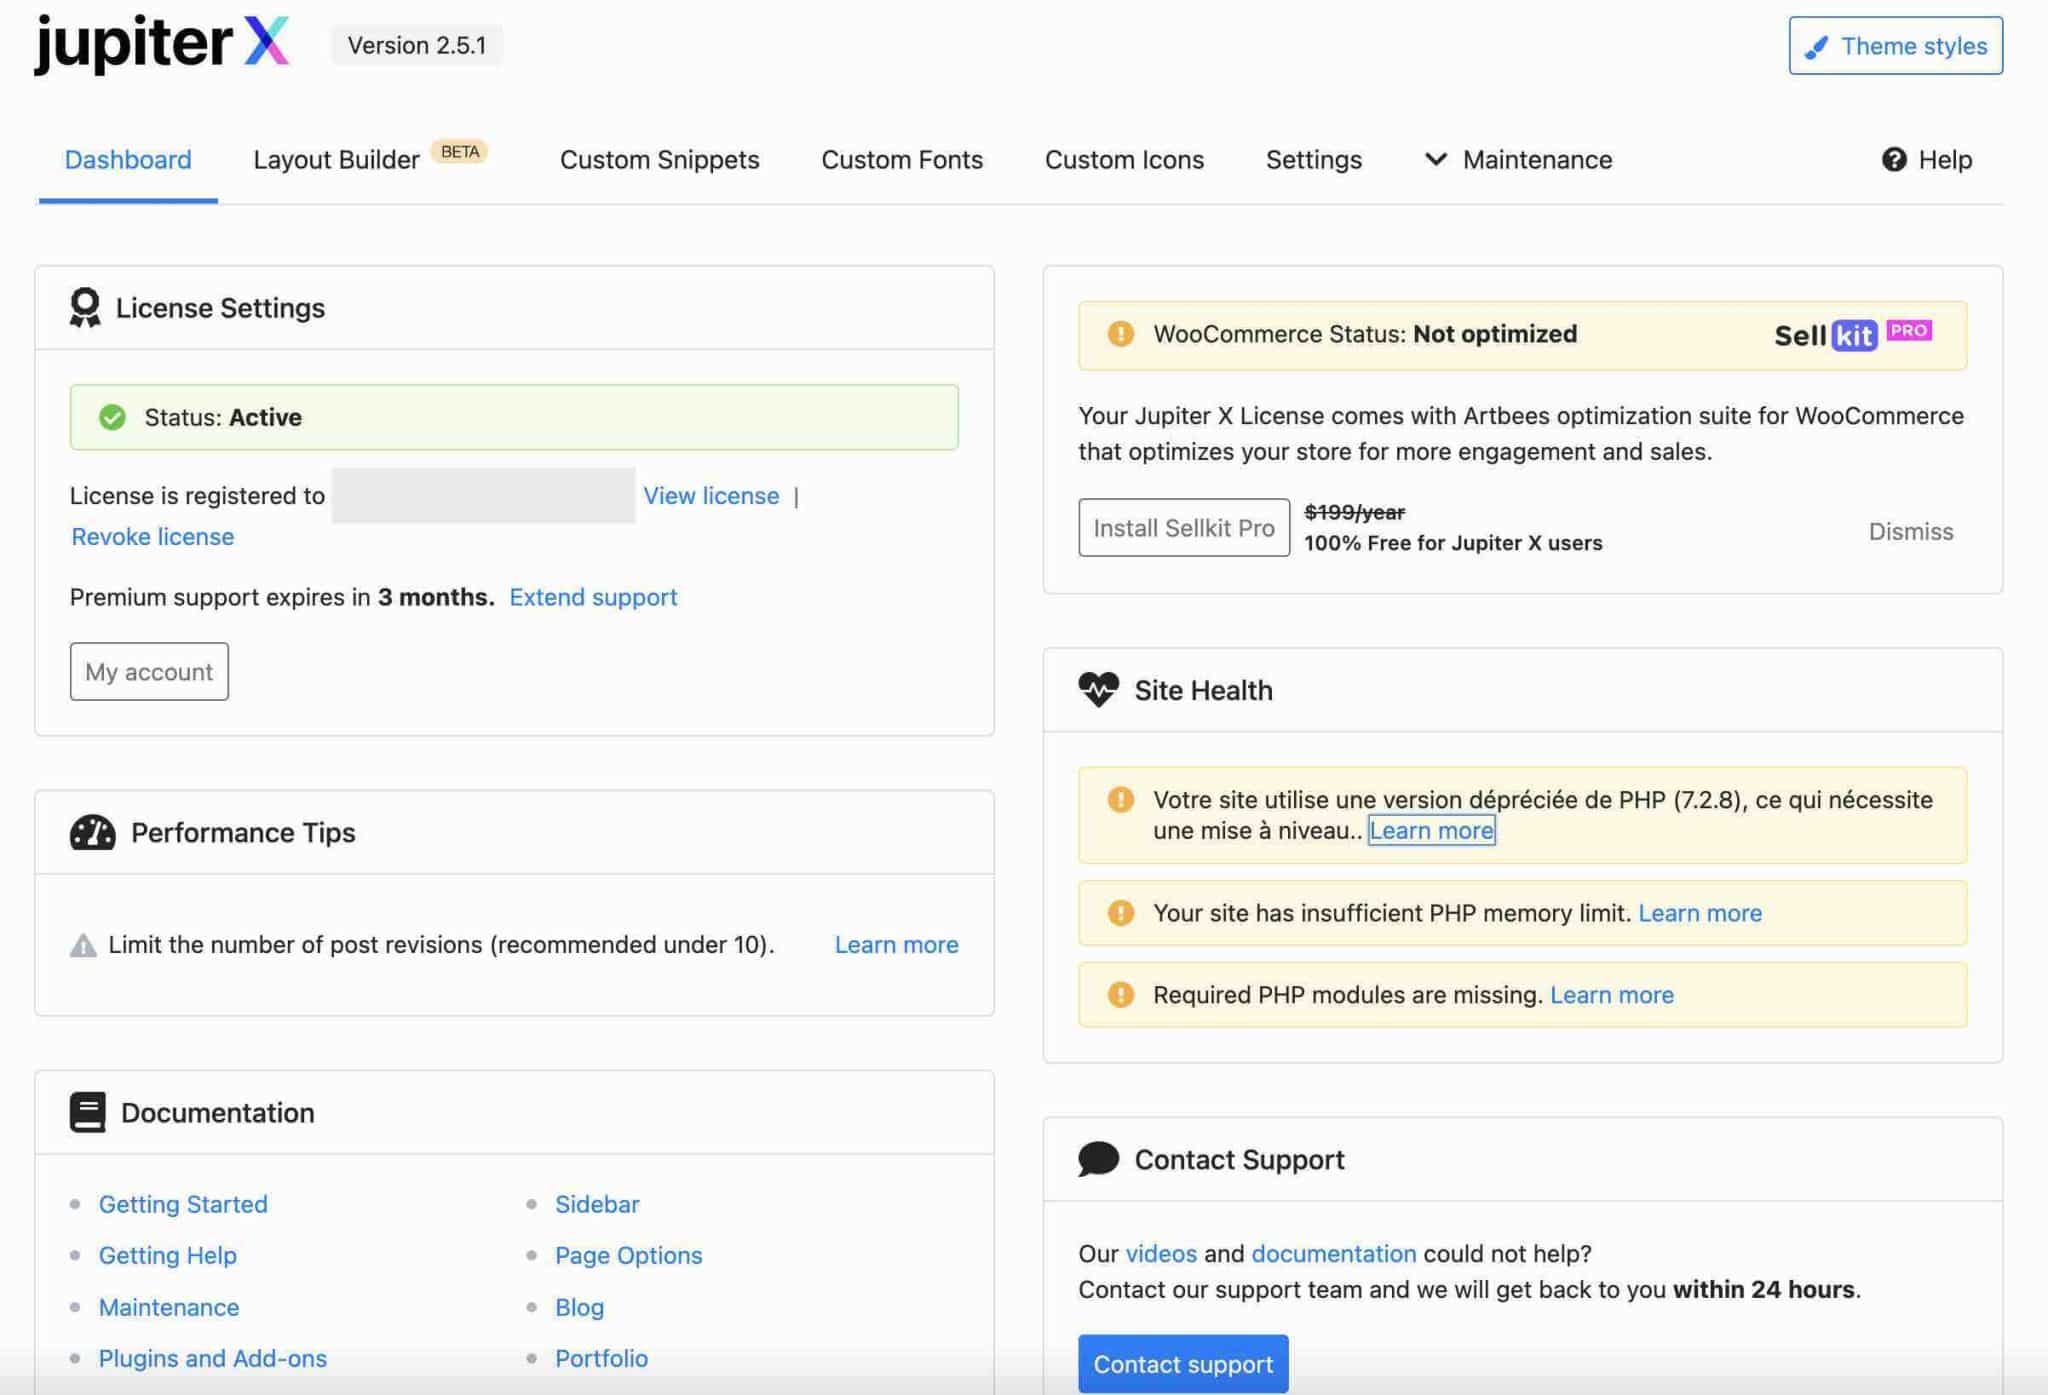
Task: Click the "Status: Active" license banner
Action: pyautogui.click(x=514, y=417)
